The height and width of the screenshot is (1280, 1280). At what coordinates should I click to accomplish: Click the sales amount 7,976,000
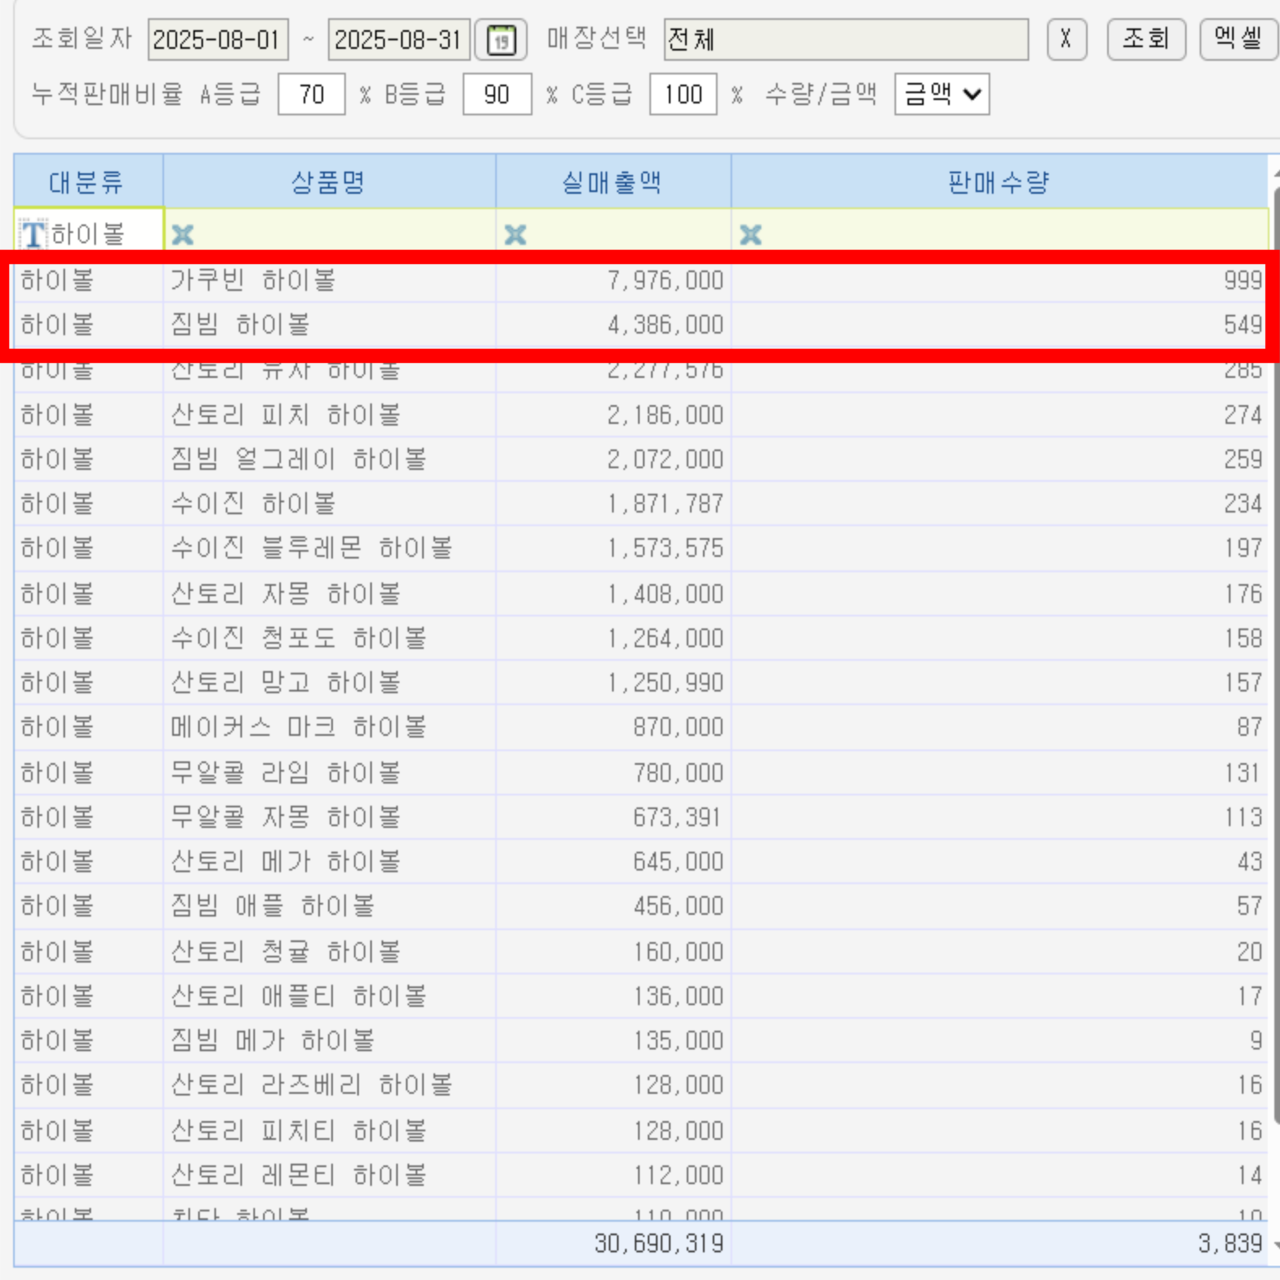665,280
